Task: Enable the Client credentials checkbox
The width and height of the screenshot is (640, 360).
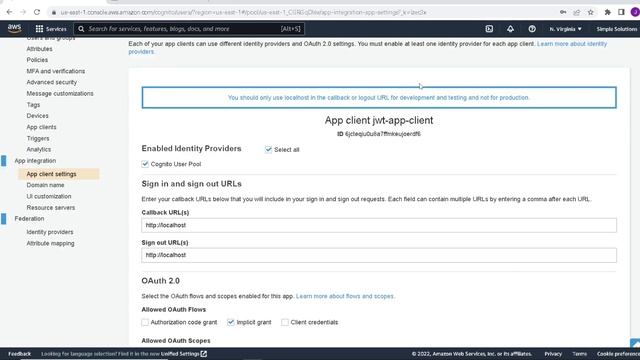Action: click(284, 322)
